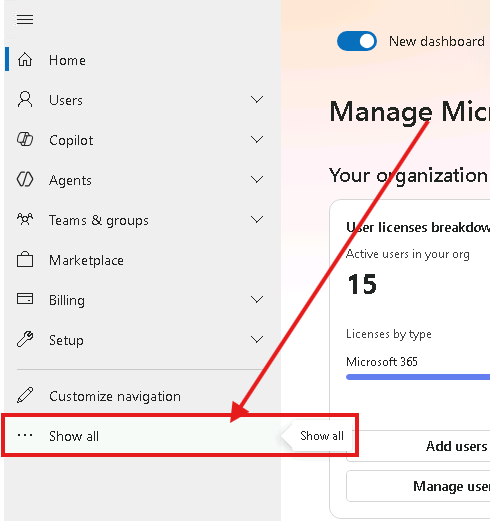The height and width of the screenshot is (521, 490).
Task: Expand the Copilot chevron
Action: coord(257,139)
